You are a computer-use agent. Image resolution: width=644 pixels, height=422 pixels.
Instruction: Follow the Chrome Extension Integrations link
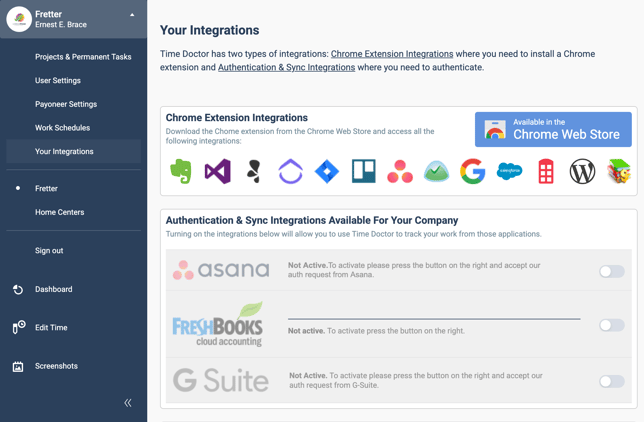(392, 54)
